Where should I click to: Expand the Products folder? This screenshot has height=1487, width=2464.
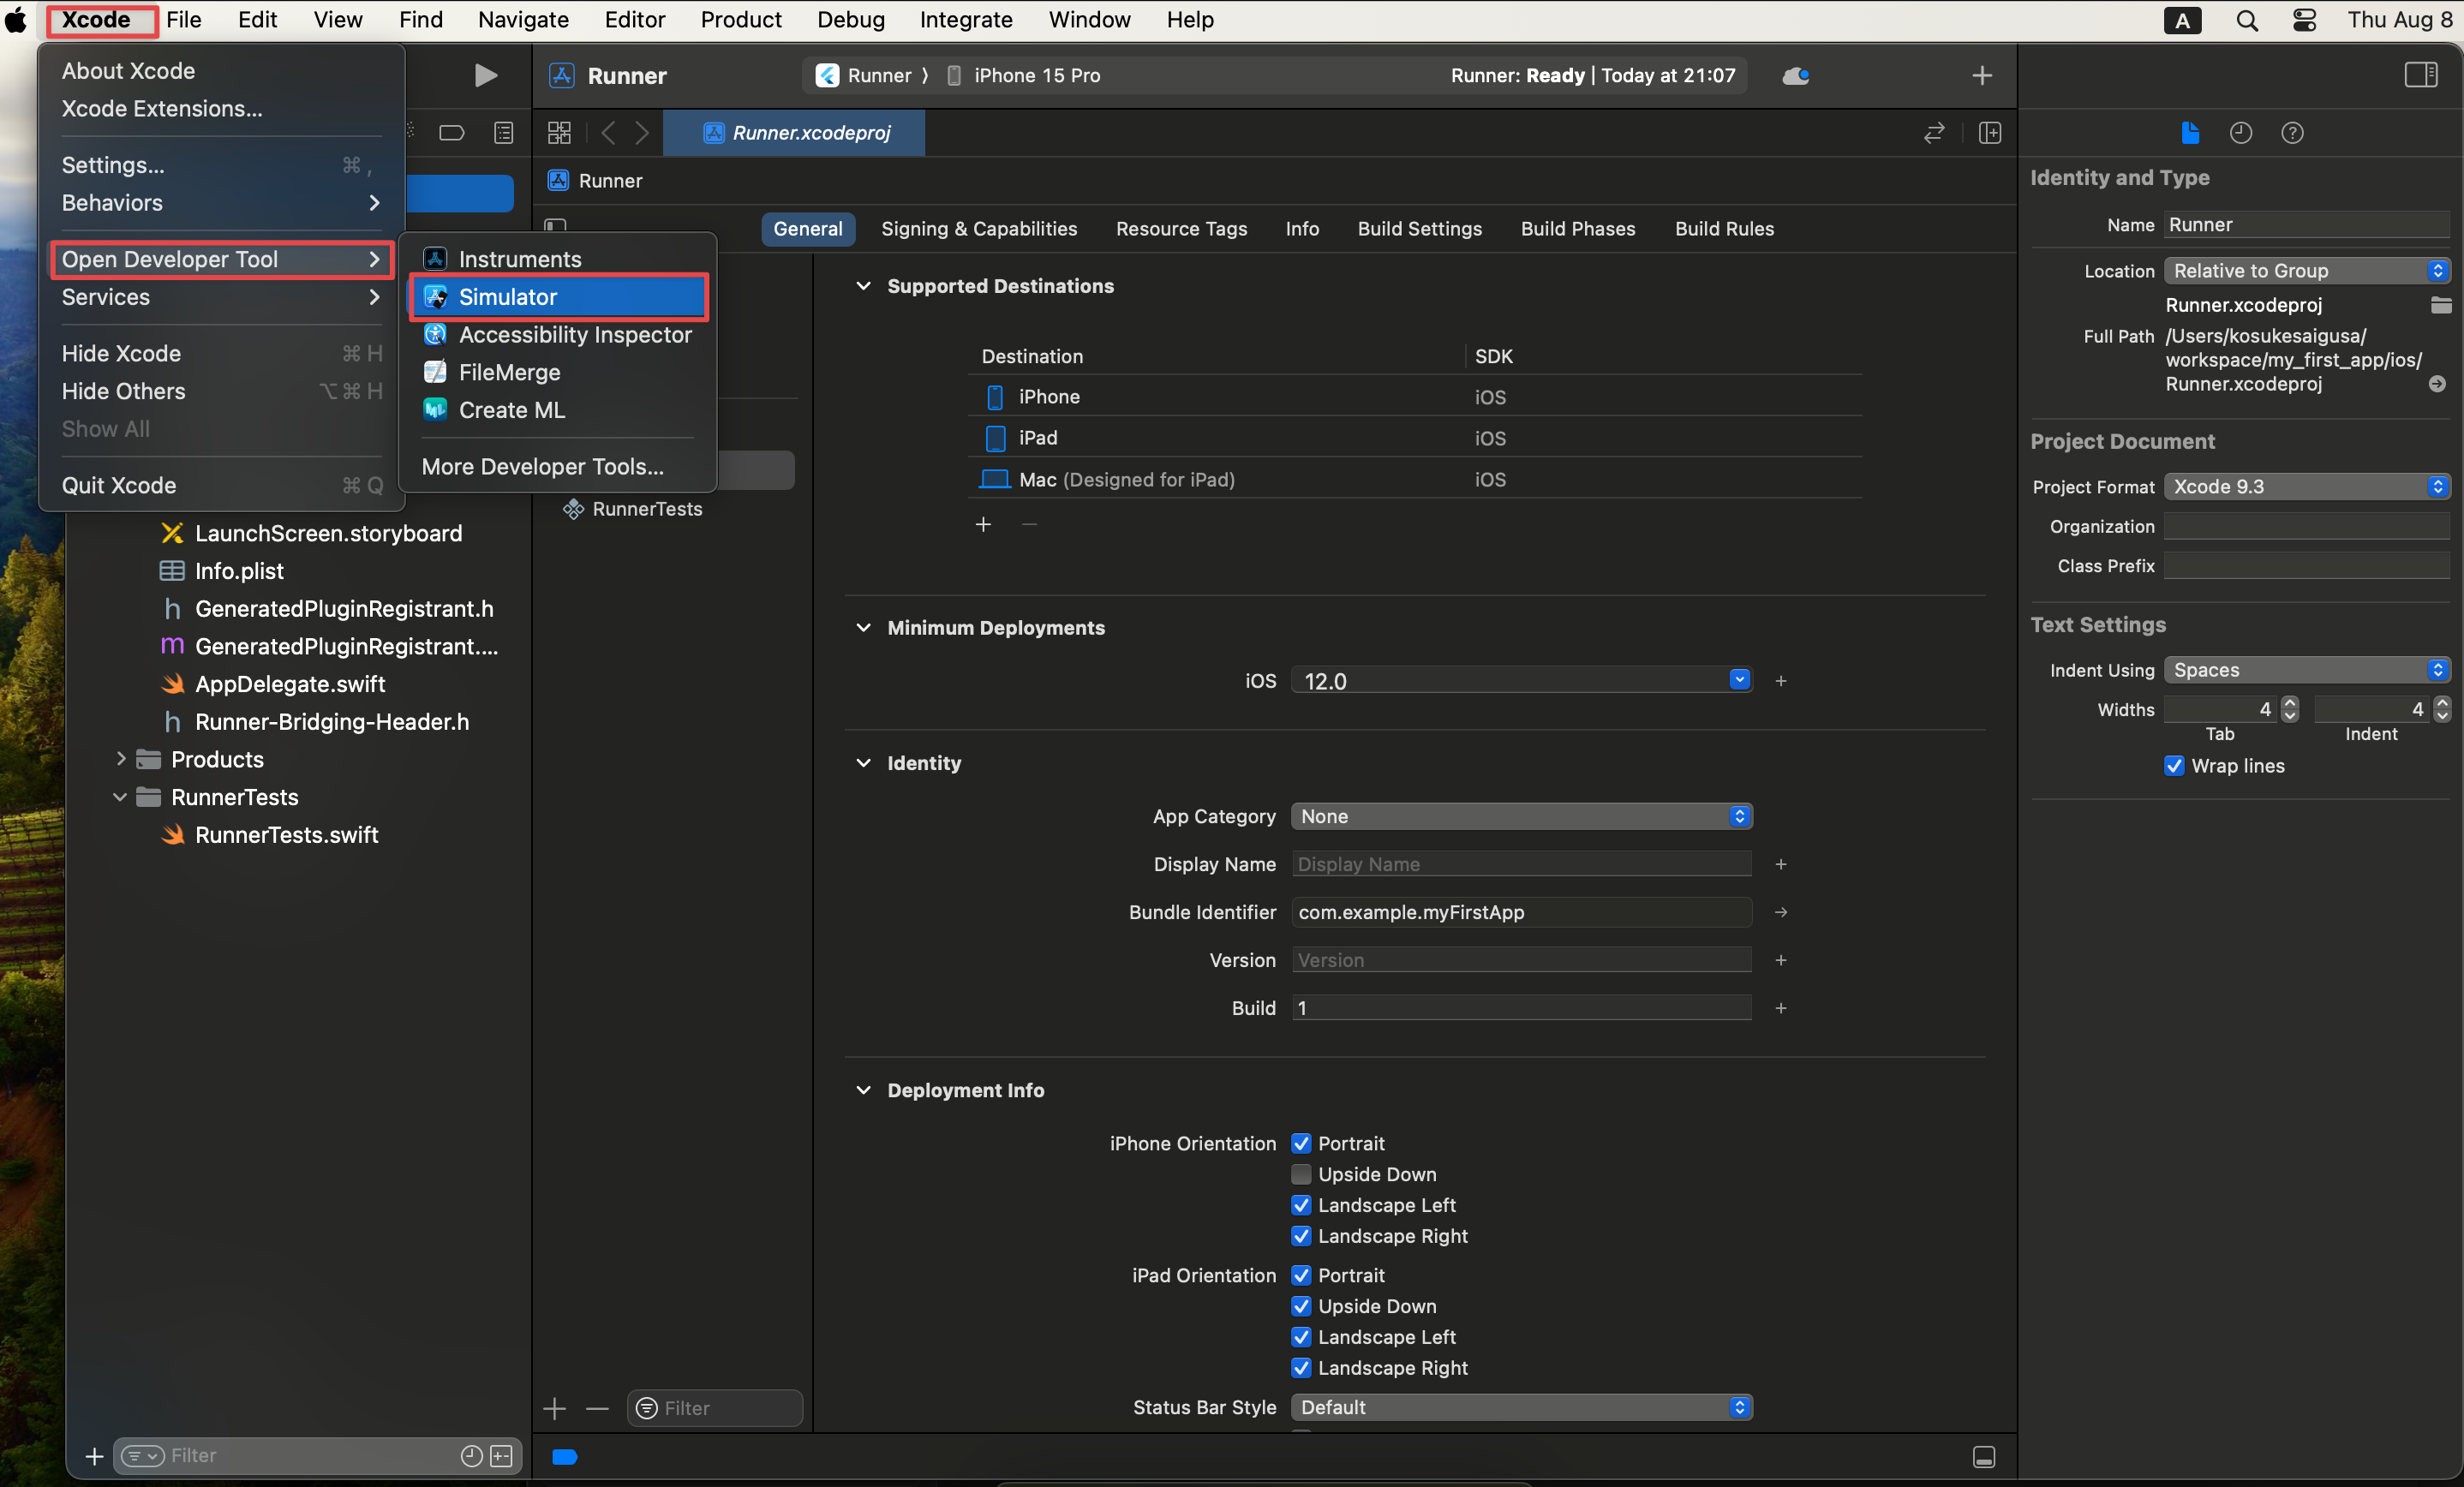[x=120, y=759]
